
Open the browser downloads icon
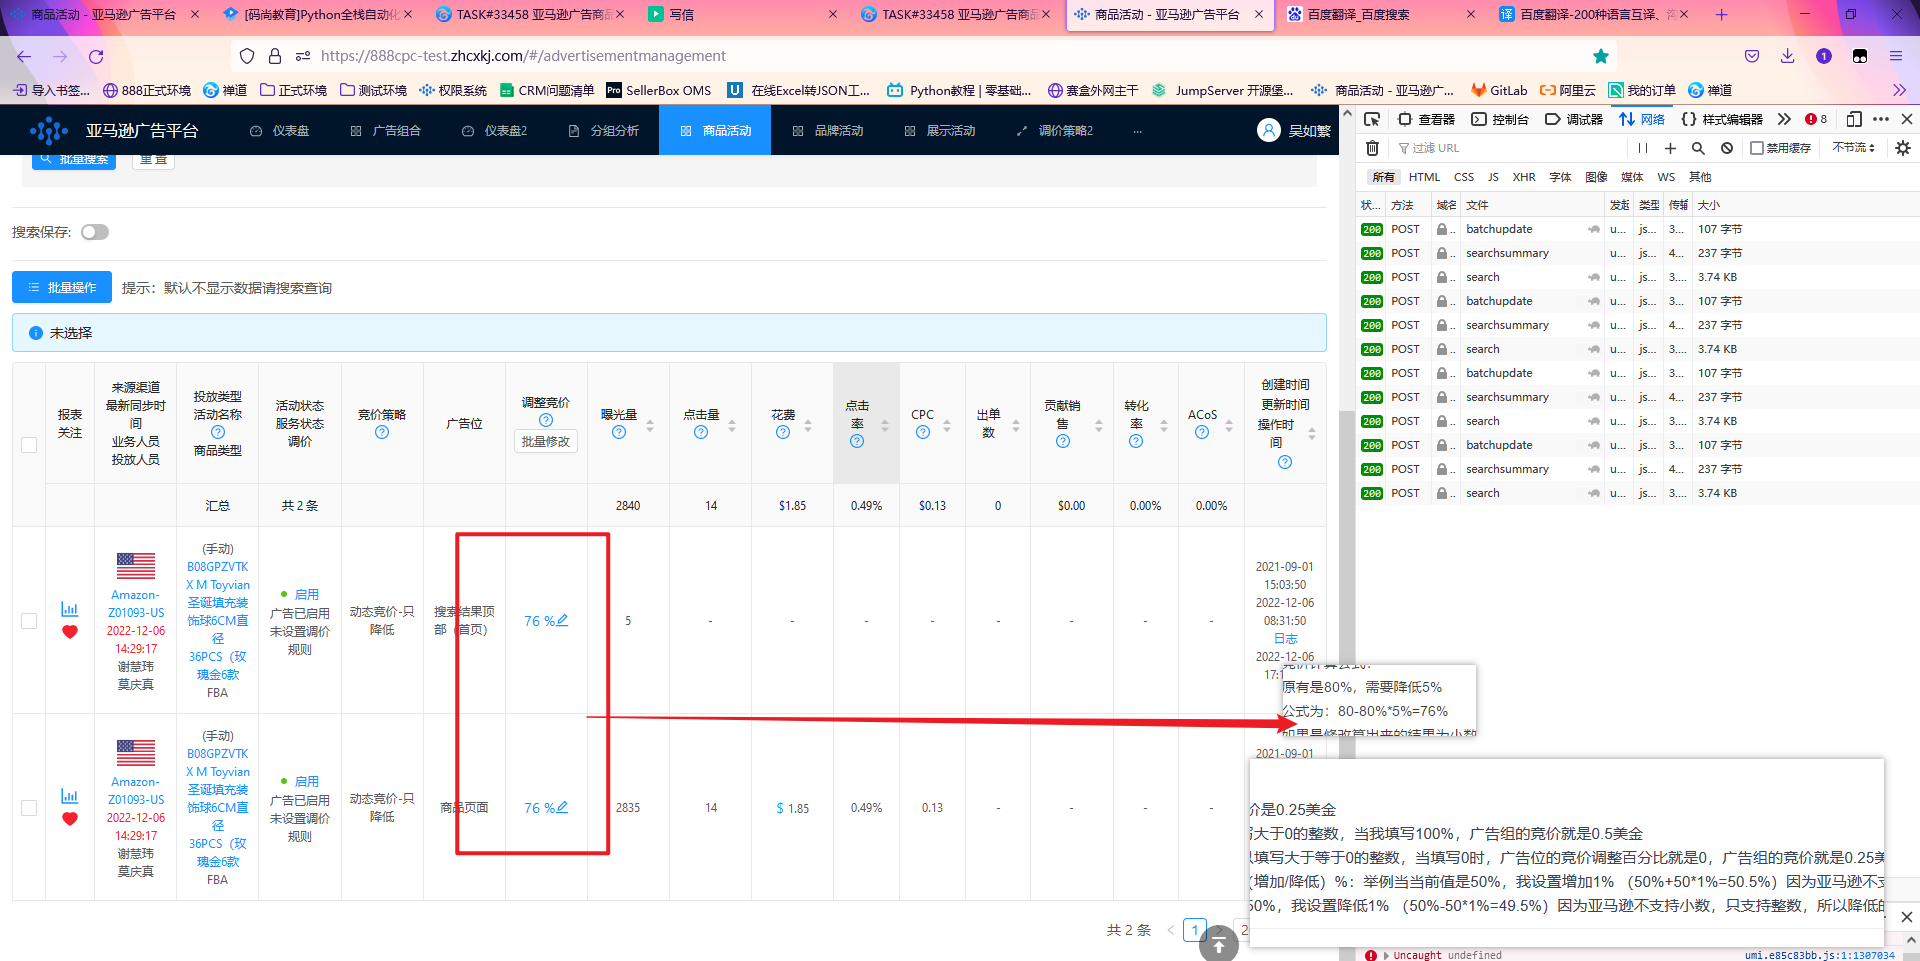[x=1788, y=56]
